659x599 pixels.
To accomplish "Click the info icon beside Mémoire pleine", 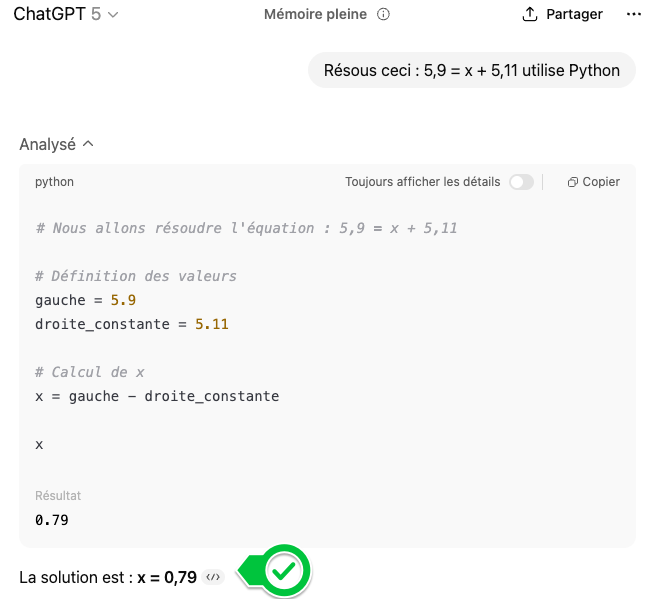I will (383, 15).
